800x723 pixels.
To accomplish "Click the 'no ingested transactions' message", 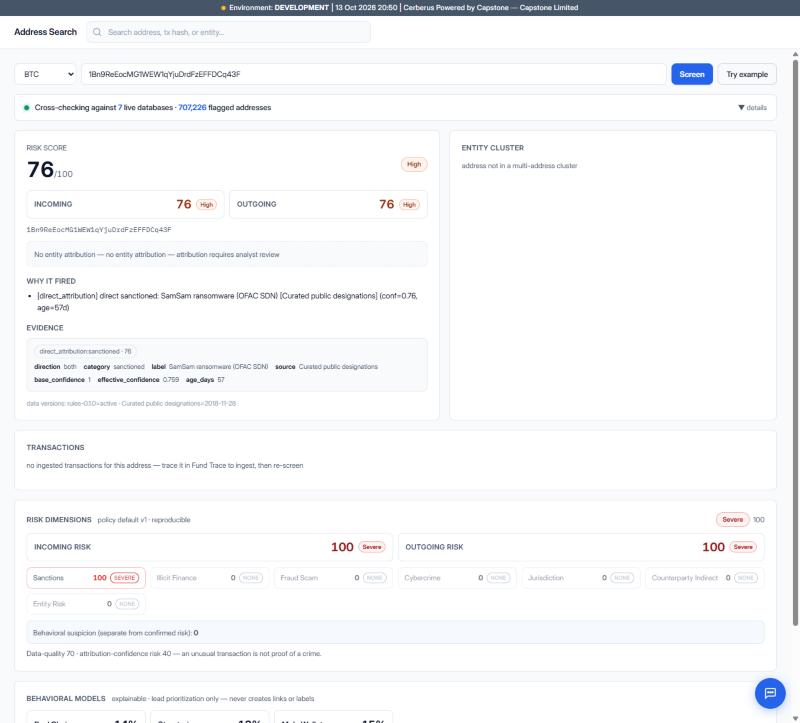I will pyautogui.click(x=165, y=465).
